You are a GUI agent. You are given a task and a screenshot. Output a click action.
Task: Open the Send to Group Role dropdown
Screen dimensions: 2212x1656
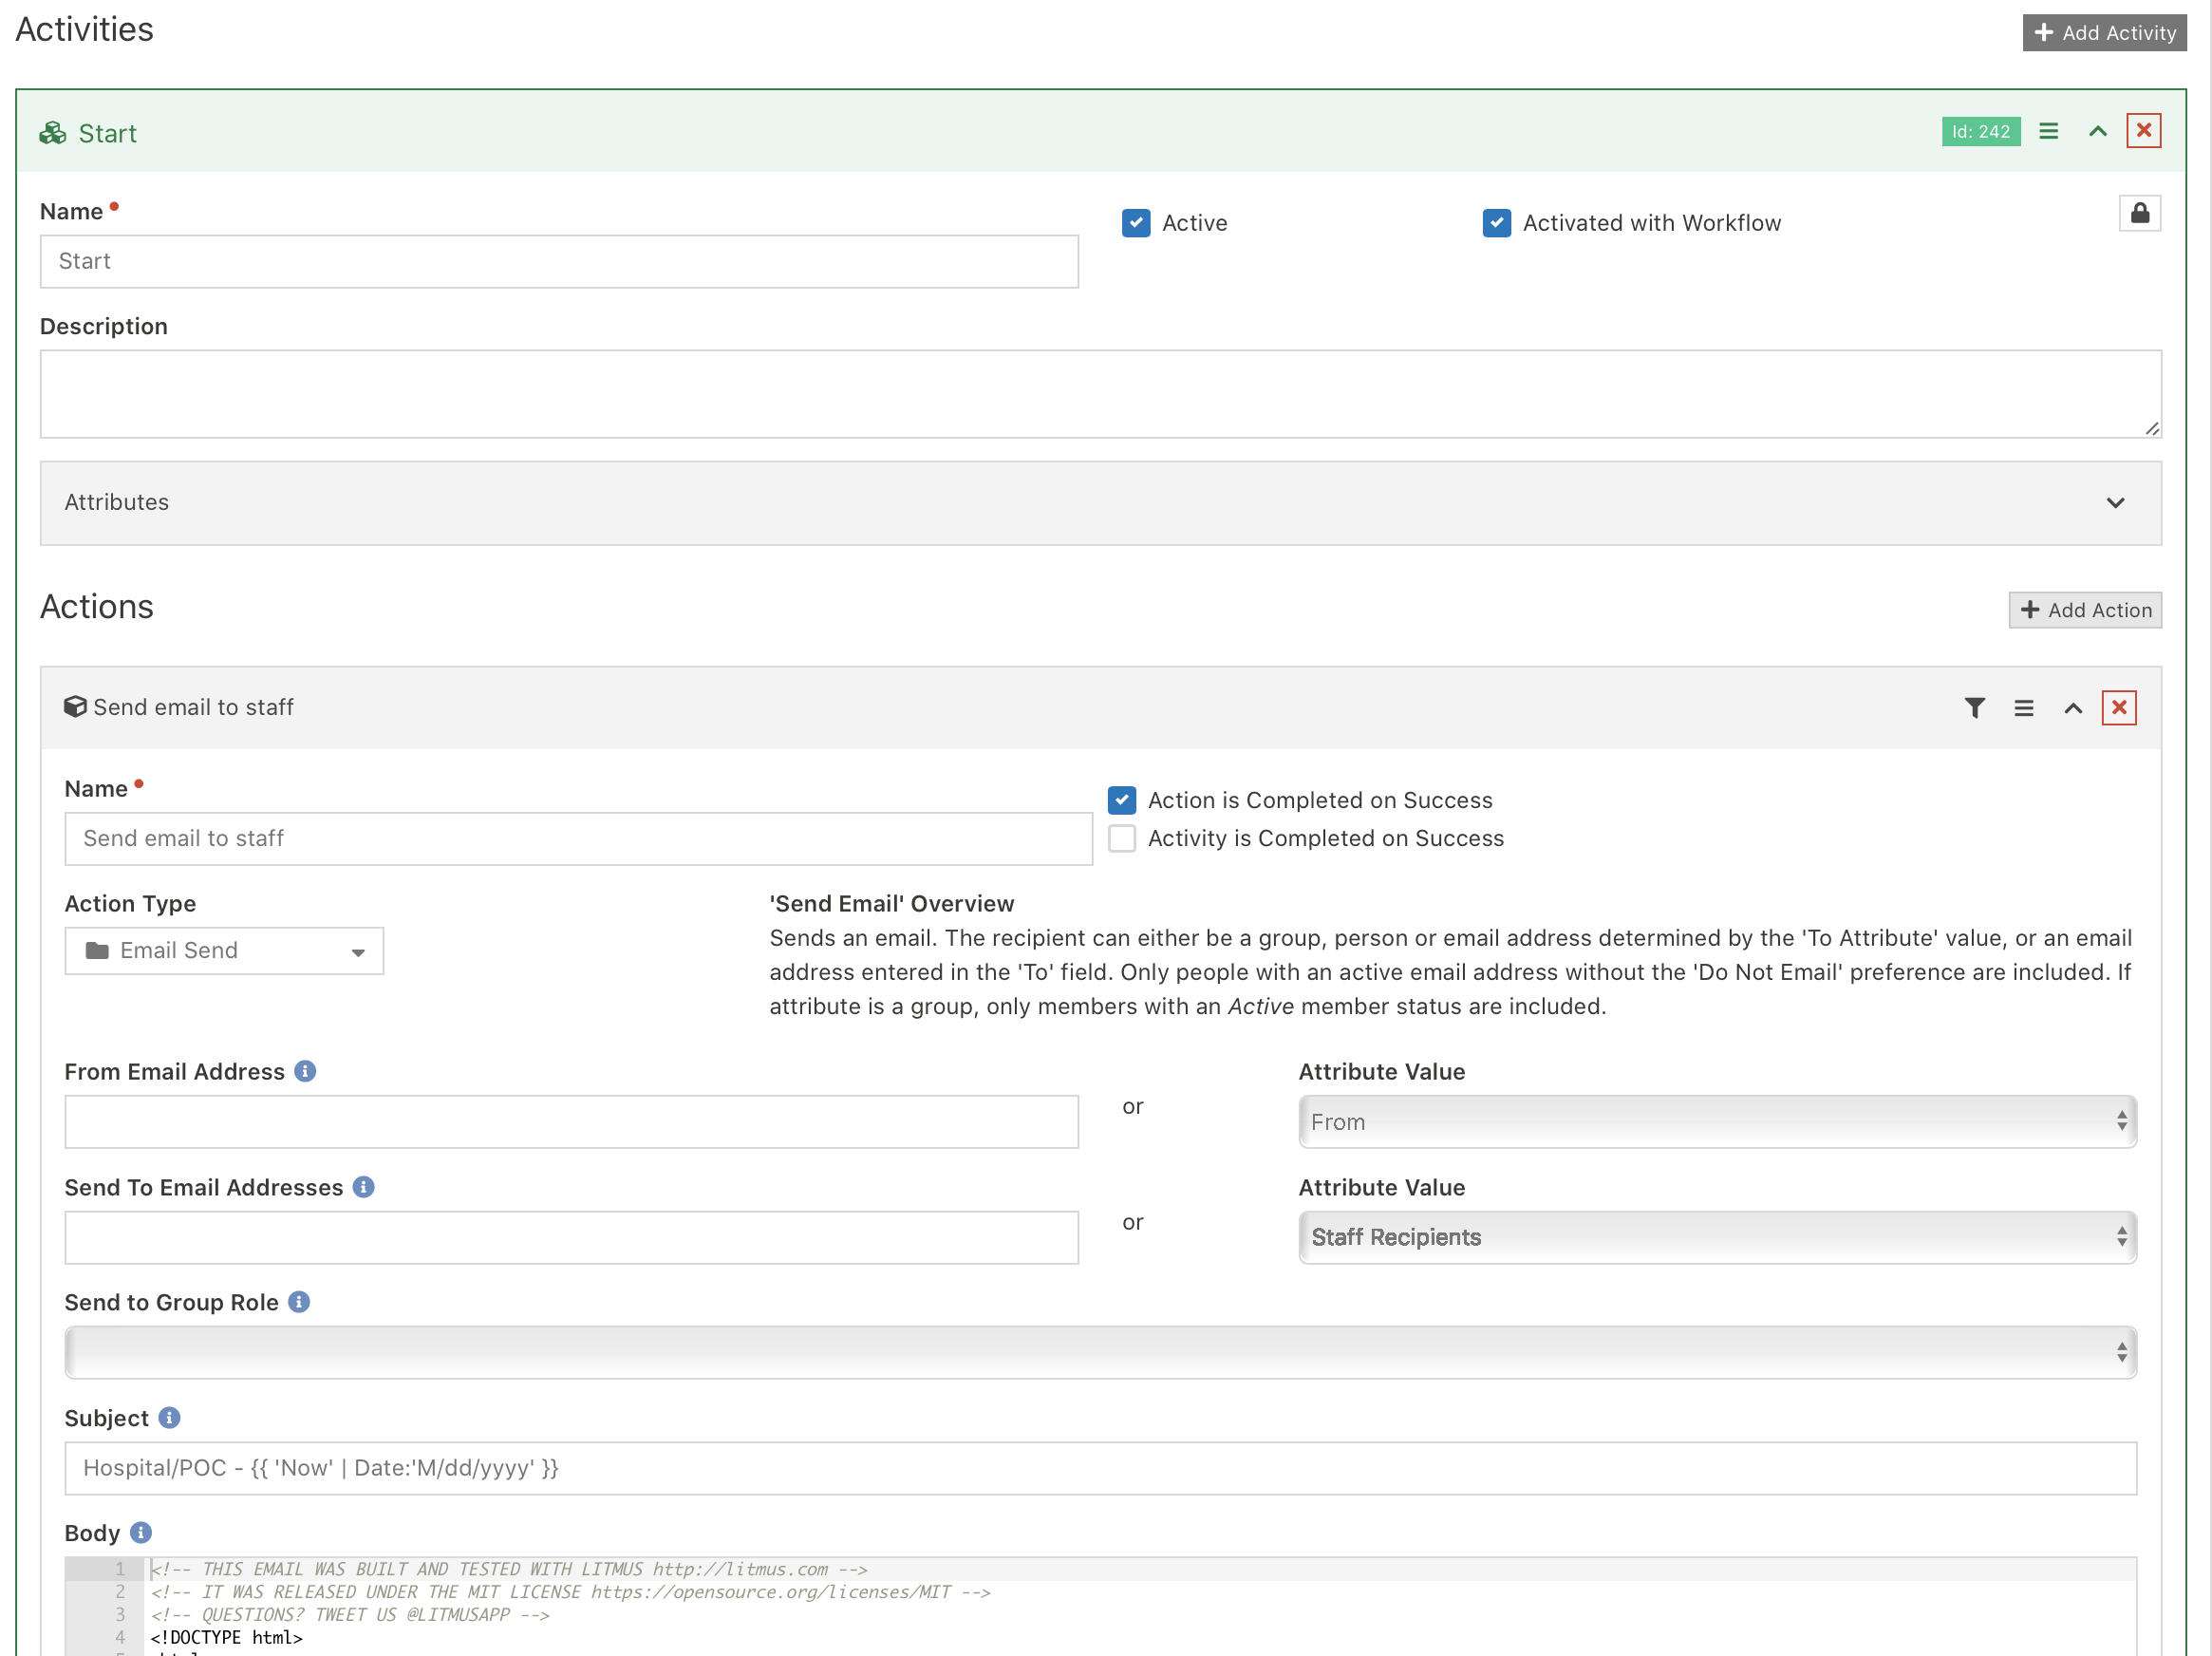click(1100, 1353)
